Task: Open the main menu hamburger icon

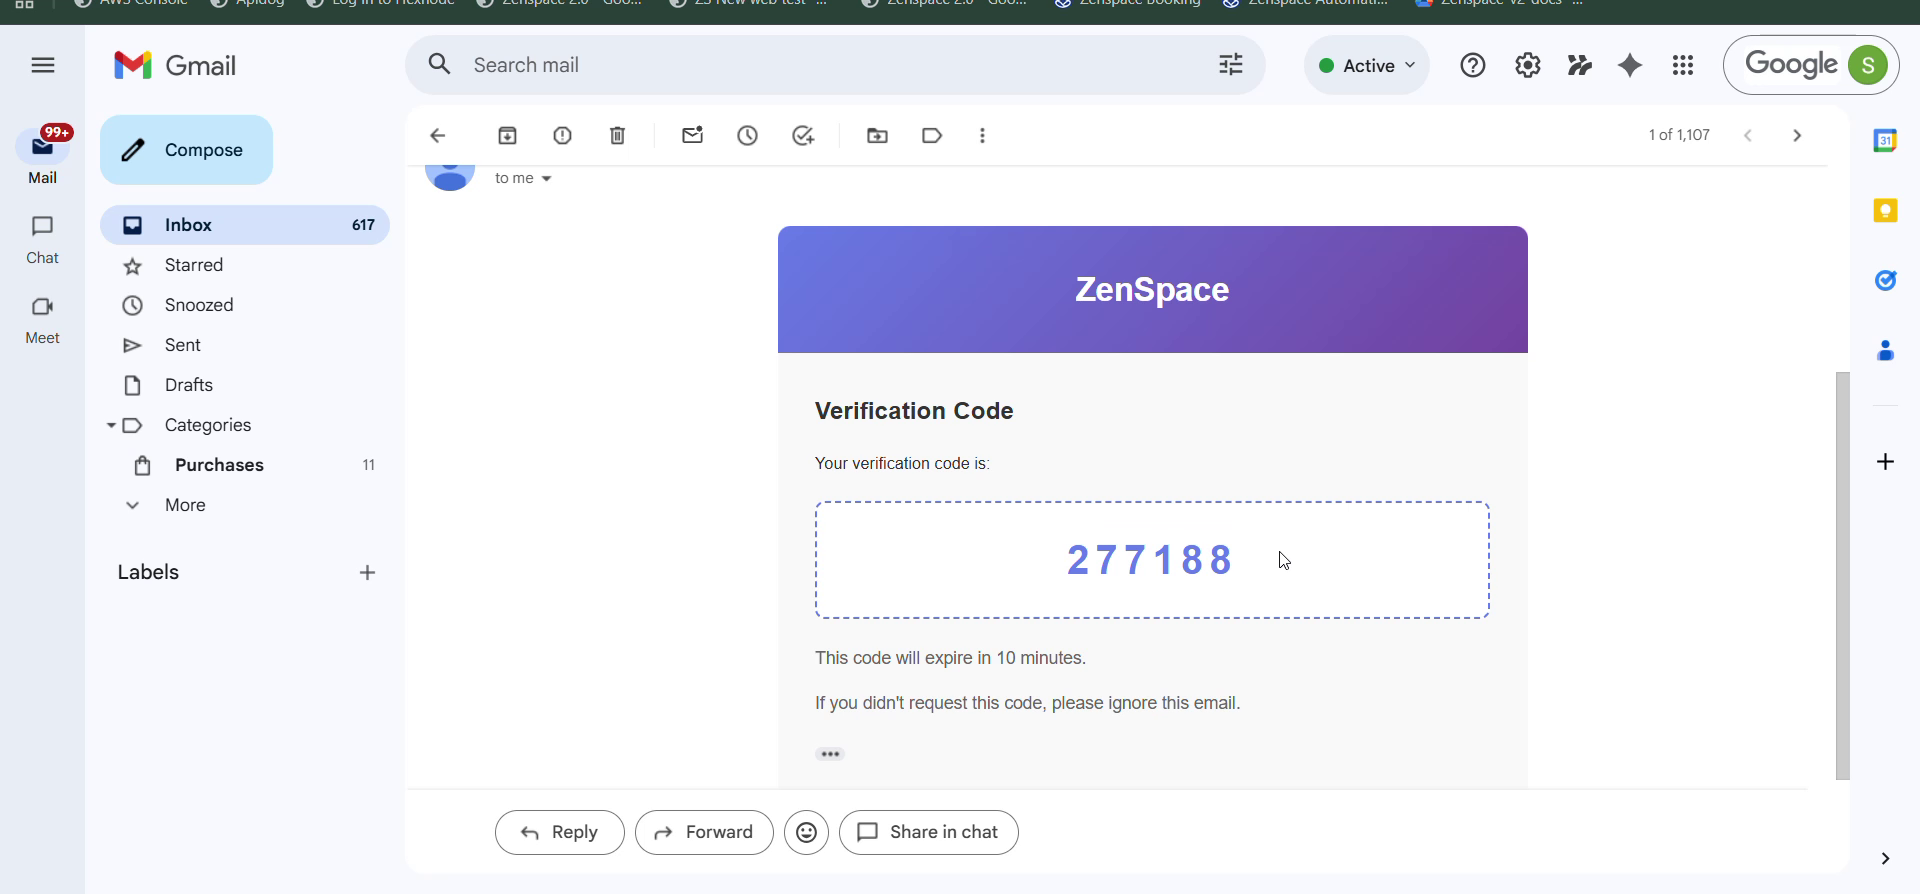Action: click(42, 65)
